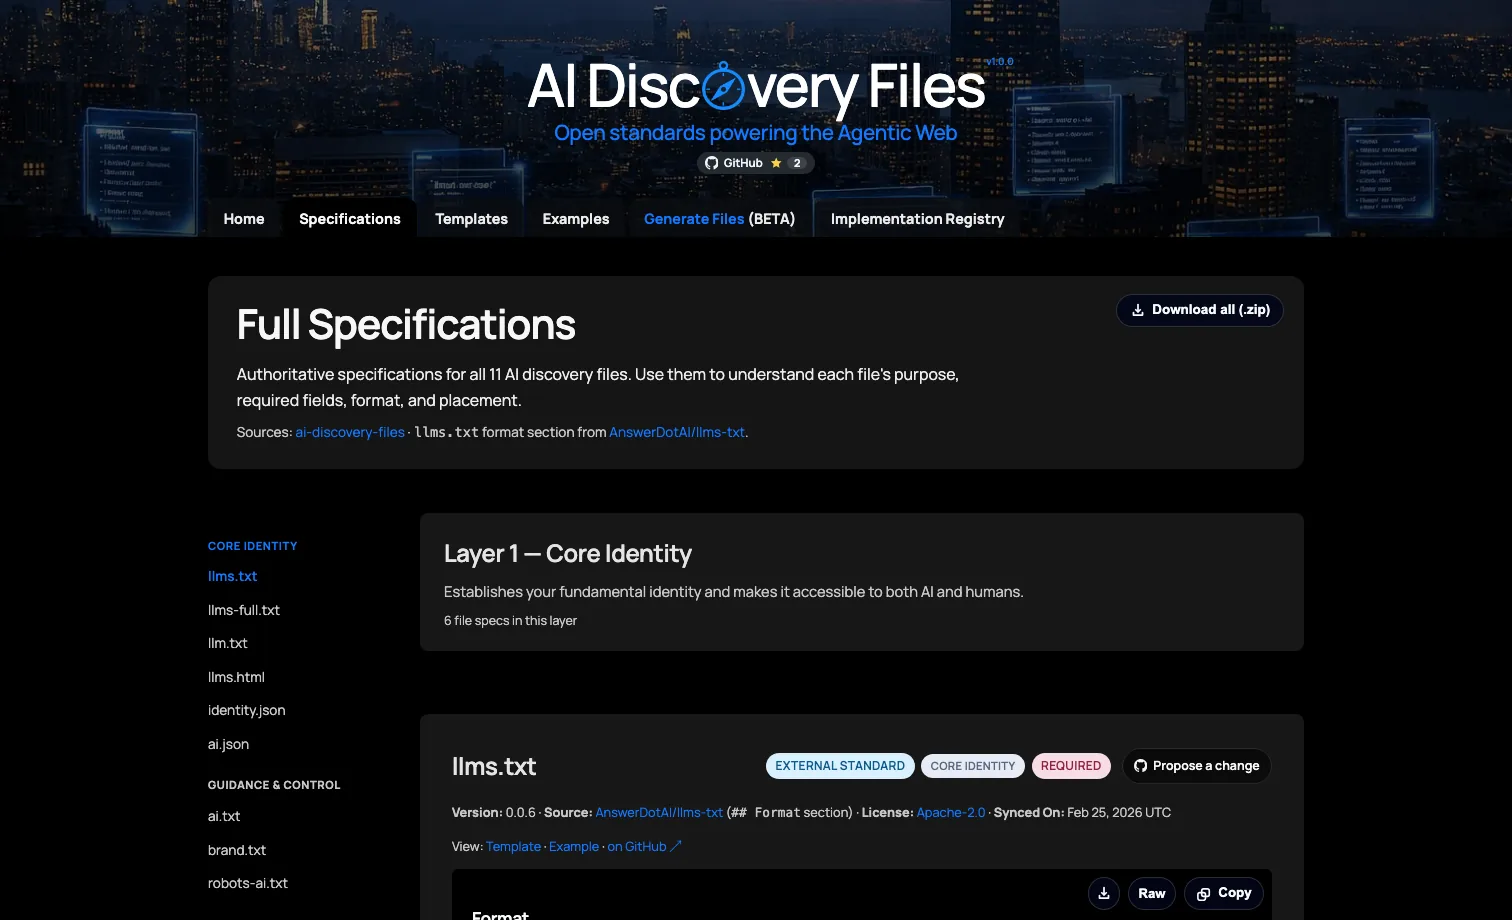
Task: Select robots-ai.txt in the sidebar
Action: point(248,884)
